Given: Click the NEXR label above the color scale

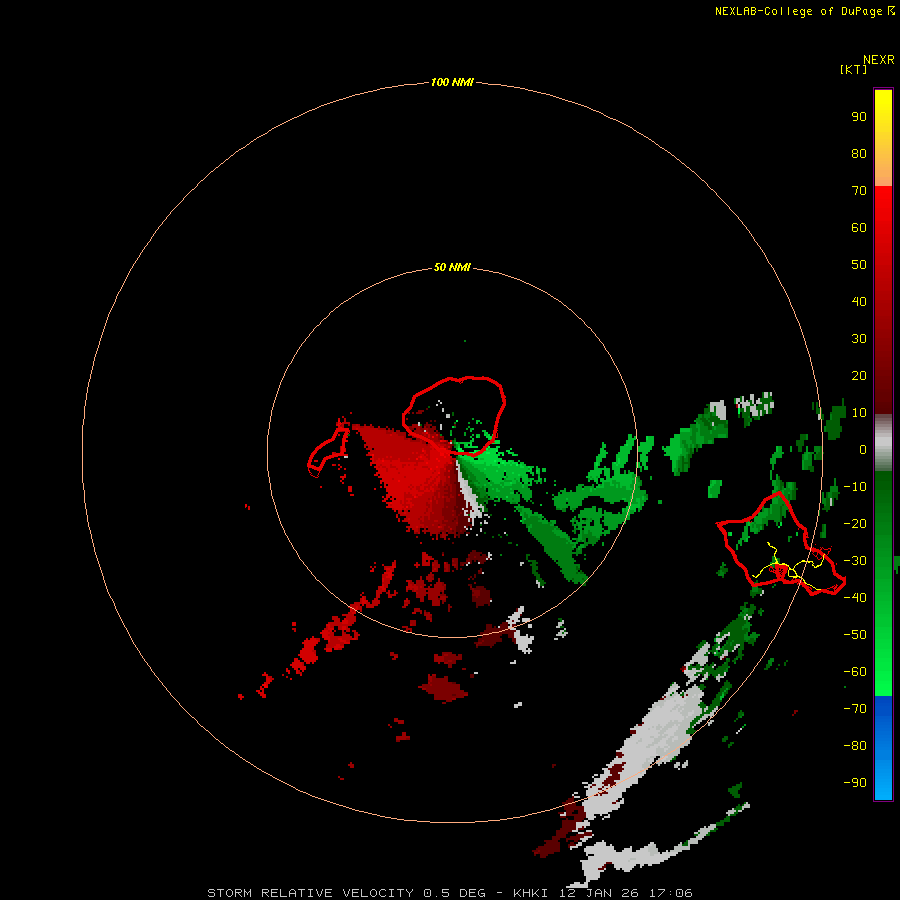Looking at the screenshot, I should pyautogui.click(x=879, y=60).
